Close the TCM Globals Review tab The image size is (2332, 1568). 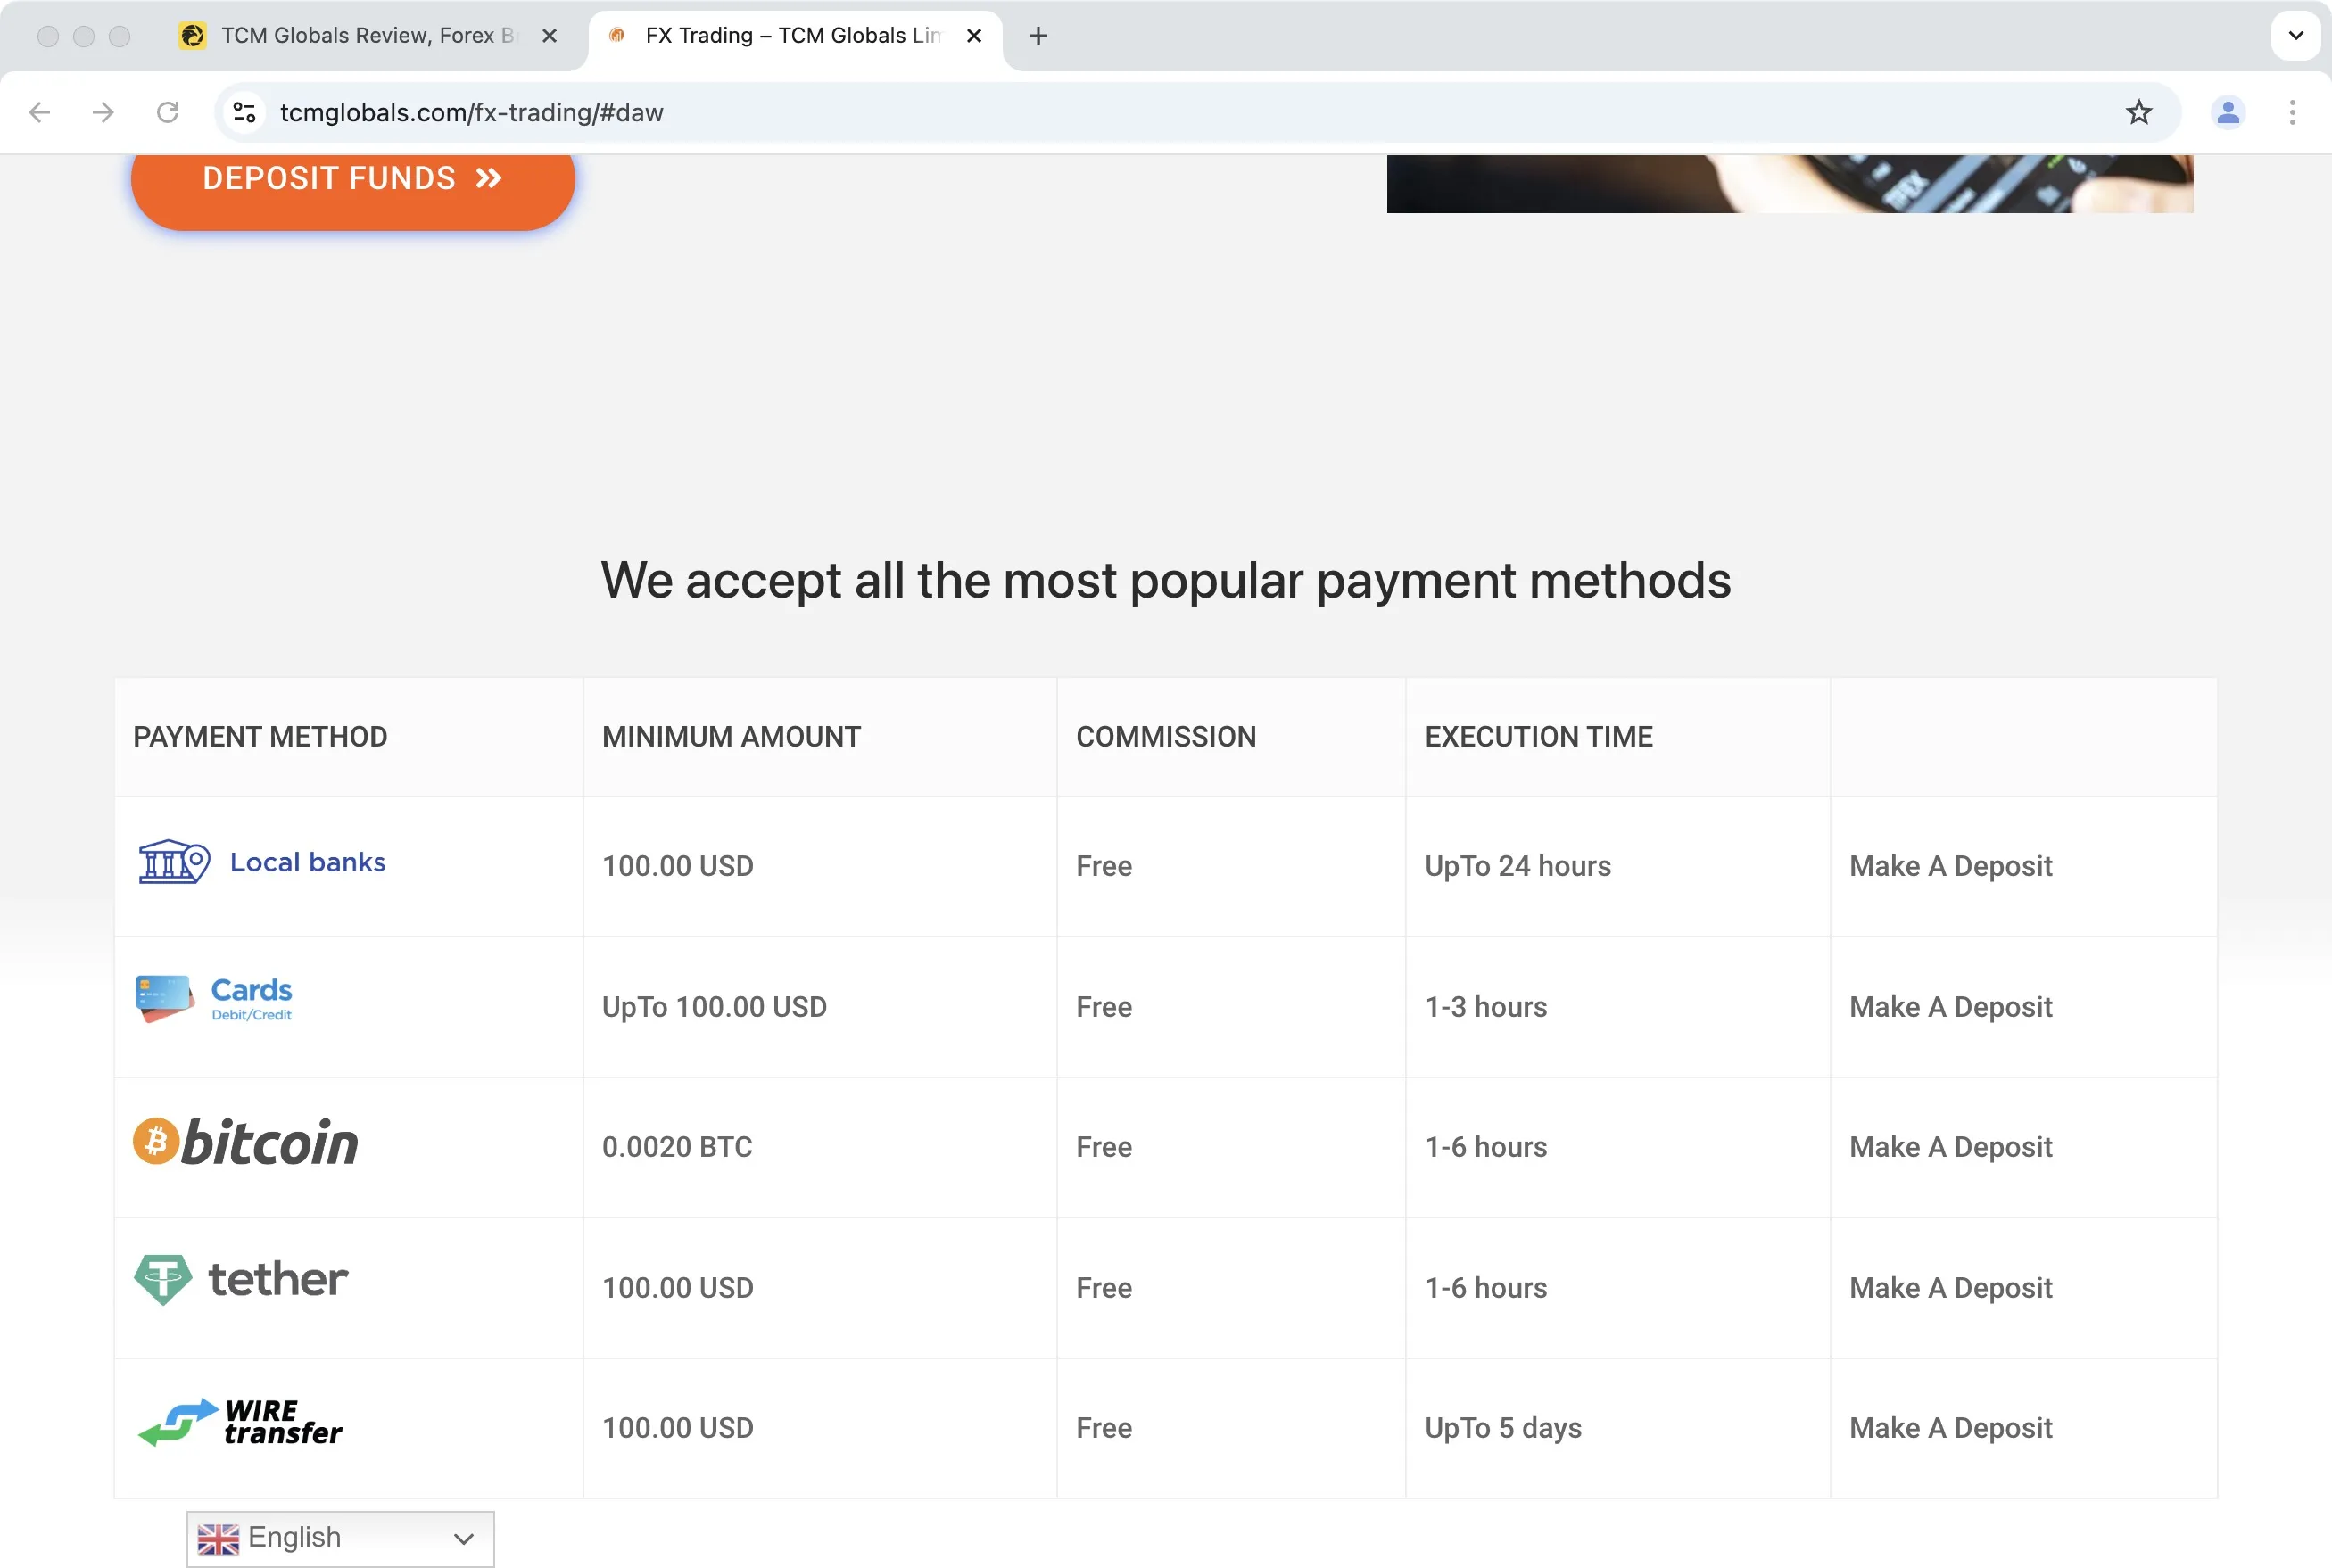(x=549, y=36)
